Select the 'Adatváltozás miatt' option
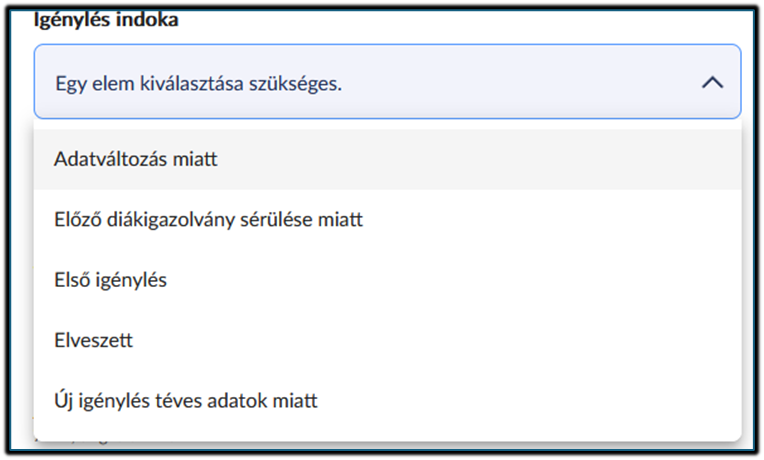 coord(137,159)
